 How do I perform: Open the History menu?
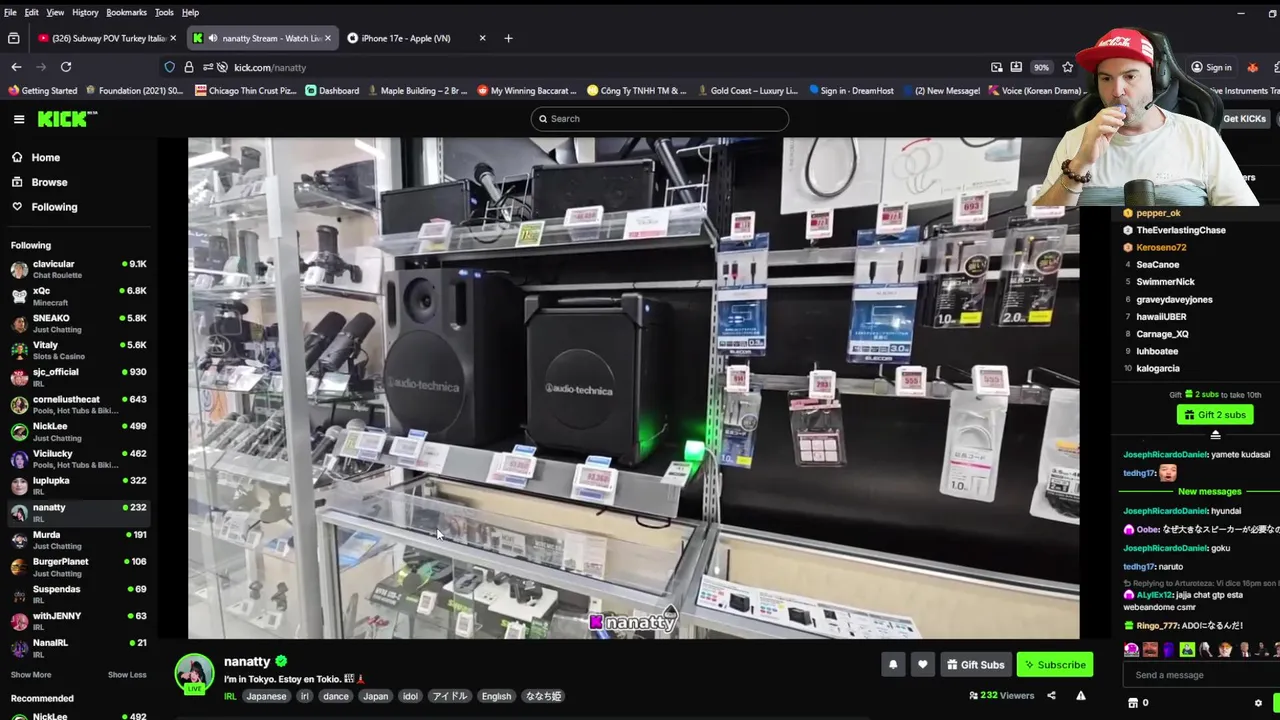coord(85,12)
